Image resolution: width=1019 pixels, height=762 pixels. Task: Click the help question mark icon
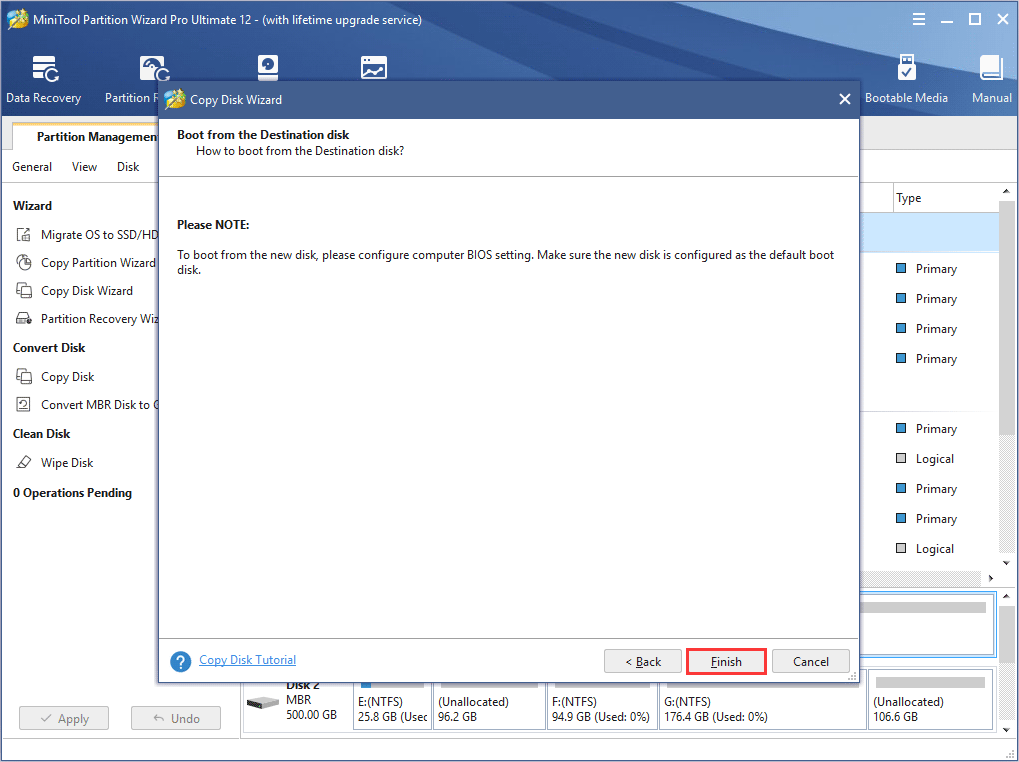180,662
